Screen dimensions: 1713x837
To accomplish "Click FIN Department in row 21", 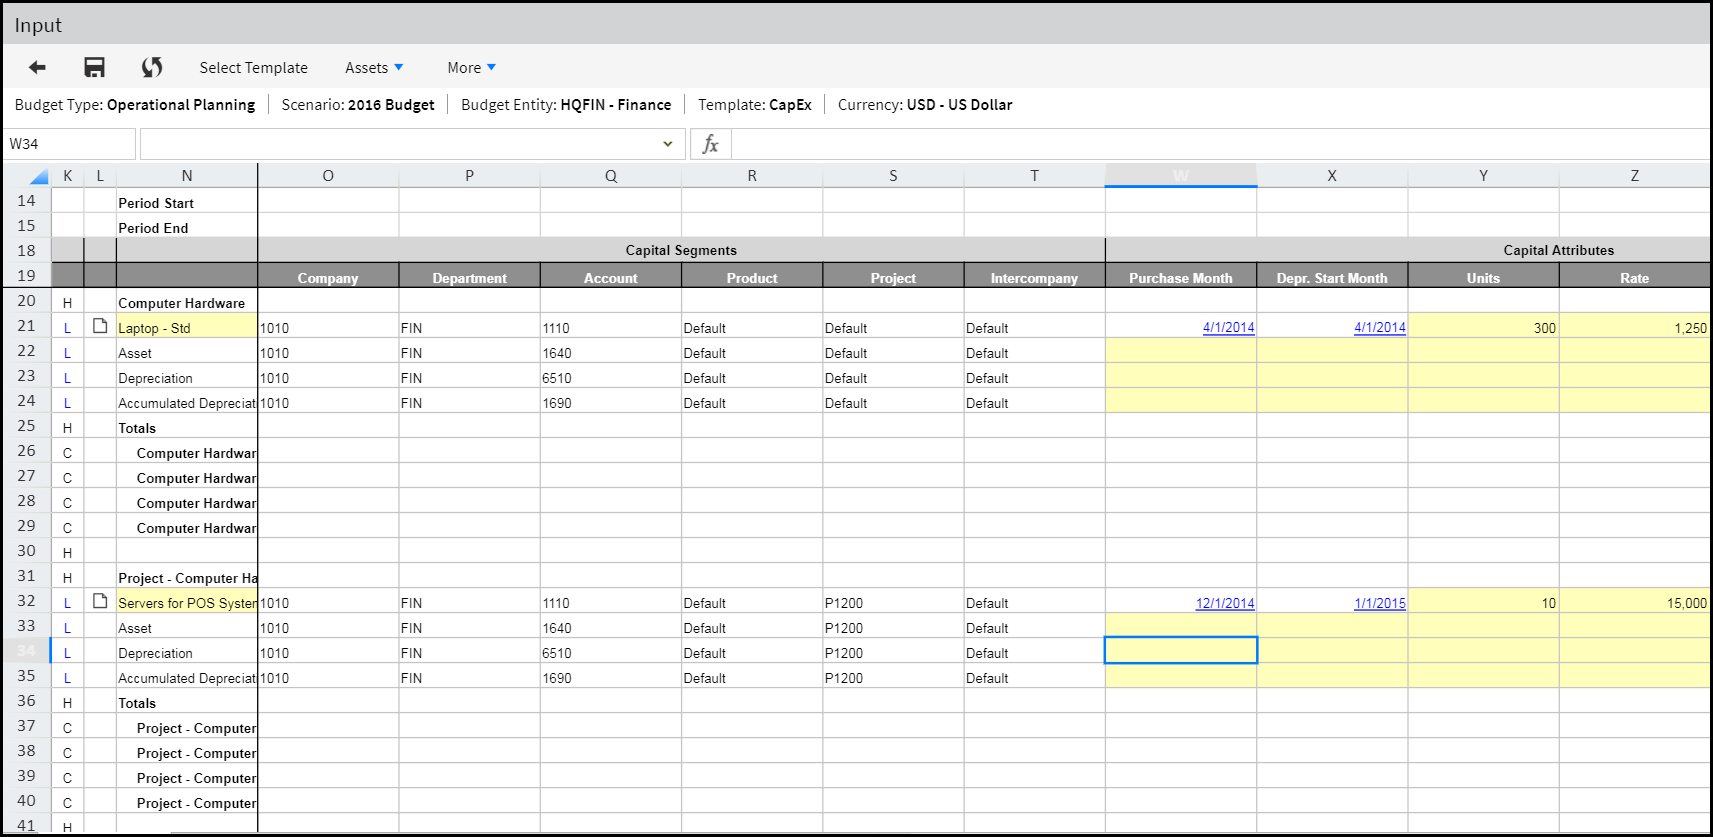I will click(469, 327).
